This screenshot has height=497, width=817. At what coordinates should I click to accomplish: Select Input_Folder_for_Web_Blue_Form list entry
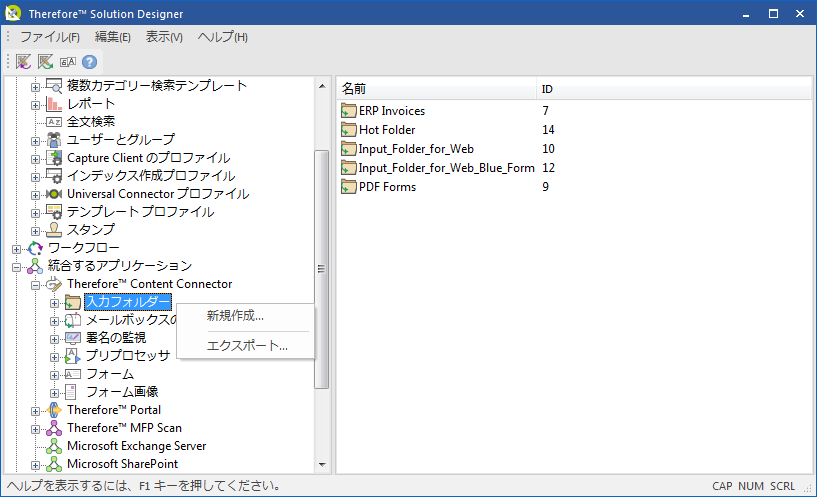tap(446, 168)
